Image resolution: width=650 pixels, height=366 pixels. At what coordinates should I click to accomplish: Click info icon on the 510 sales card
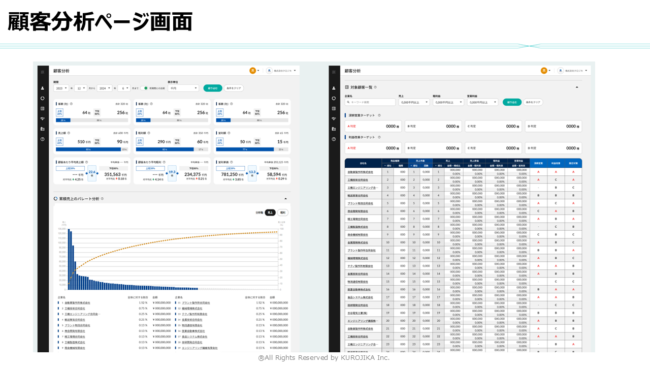[x=68, y=133]
